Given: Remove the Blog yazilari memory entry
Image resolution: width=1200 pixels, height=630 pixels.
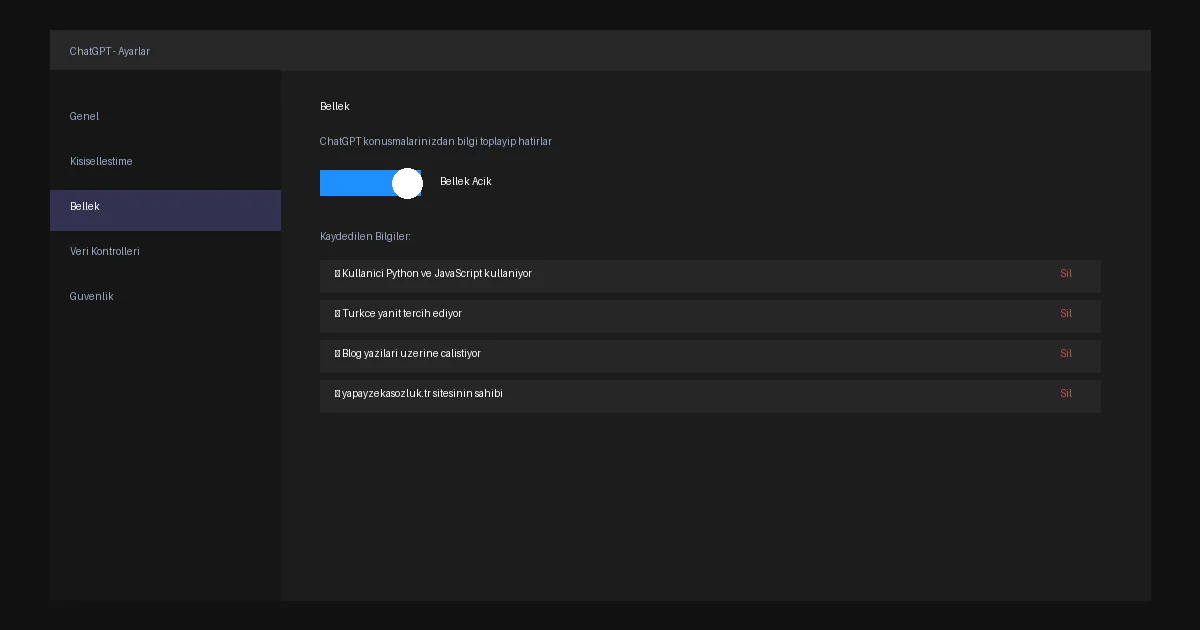Looking at the screenshot, I should (1066, 354).
